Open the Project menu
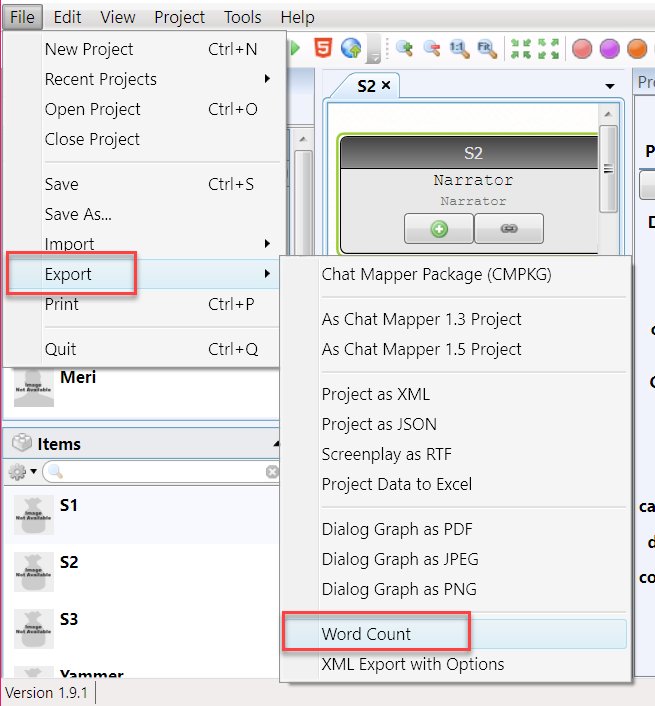Image resolution: width=655 pixels, height=706 pixels. (179, 17)
